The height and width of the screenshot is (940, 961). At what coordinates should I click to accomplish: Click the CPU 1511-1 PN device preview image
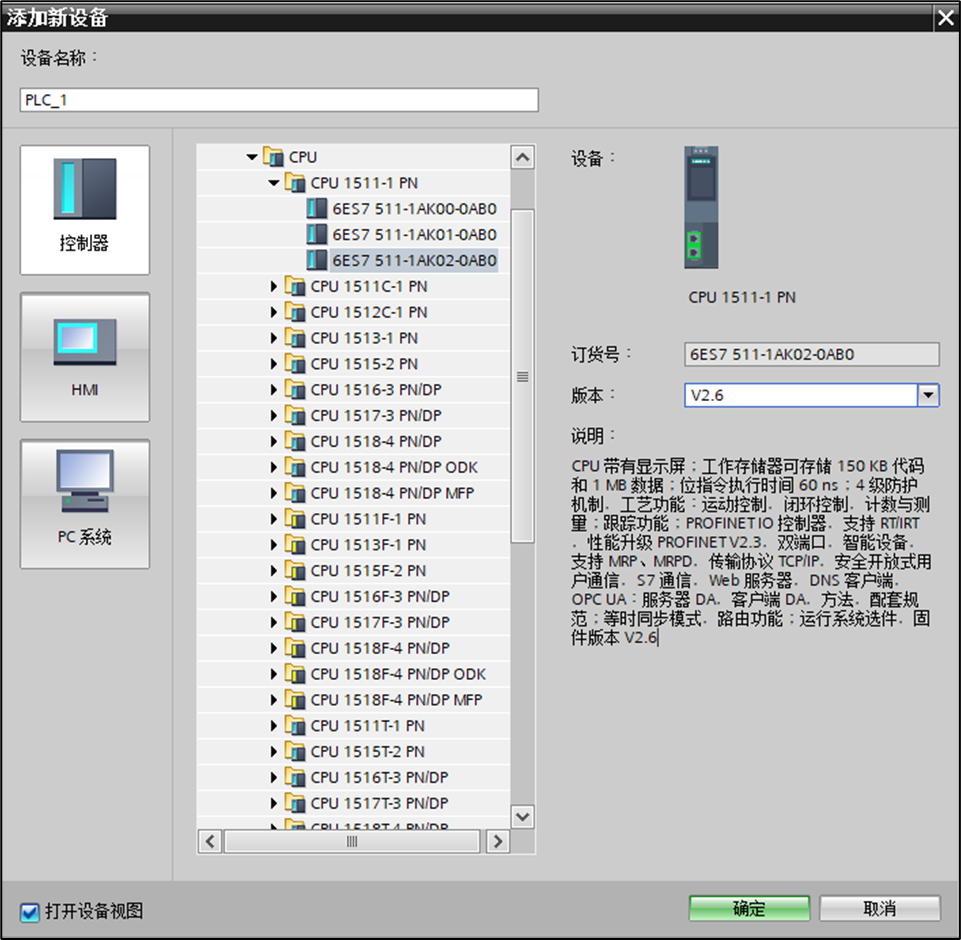[x=701, y=207]
